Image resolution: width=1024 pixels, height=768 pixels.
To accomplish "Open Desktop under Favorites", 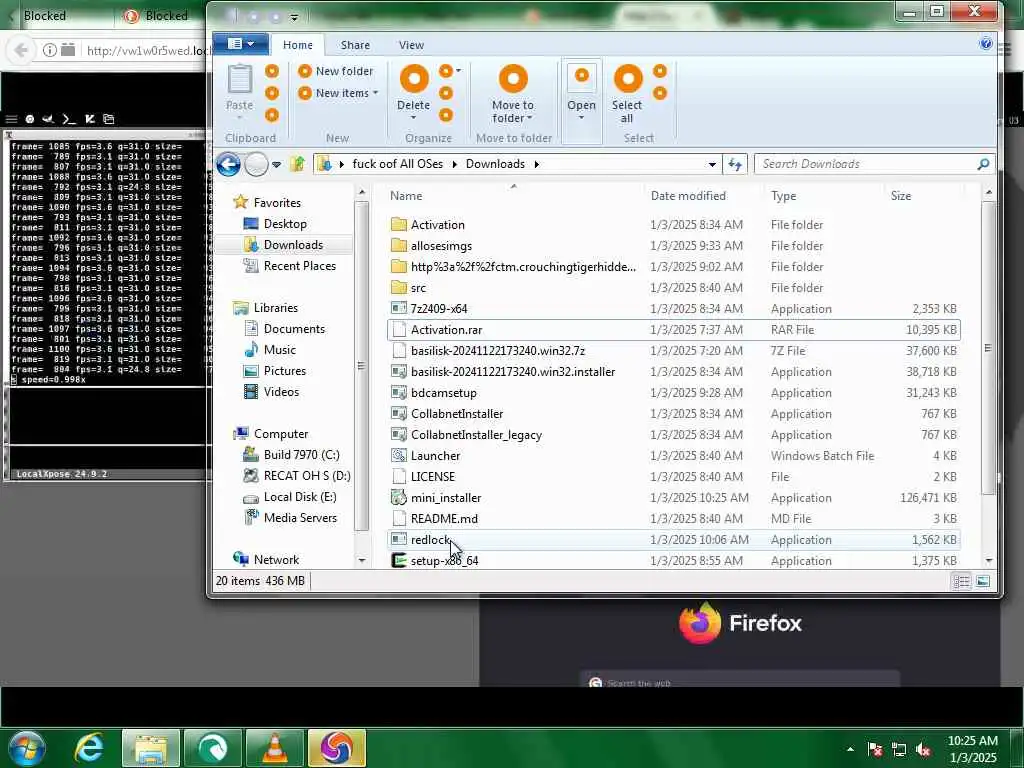I will point(285,224).
